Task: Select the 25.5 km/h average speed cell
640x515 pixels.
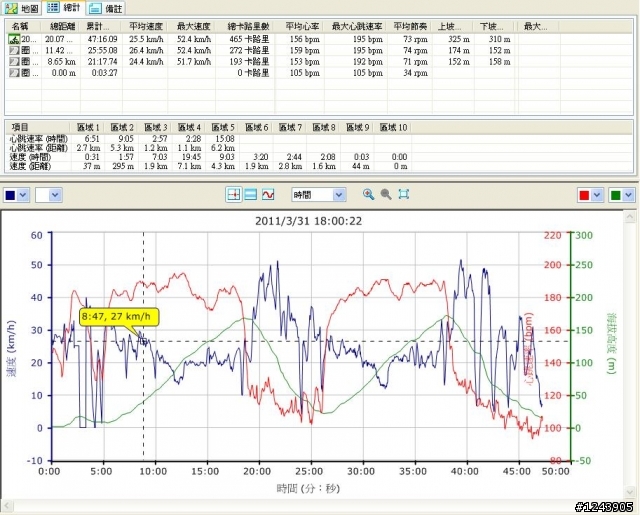Action: 146,39
